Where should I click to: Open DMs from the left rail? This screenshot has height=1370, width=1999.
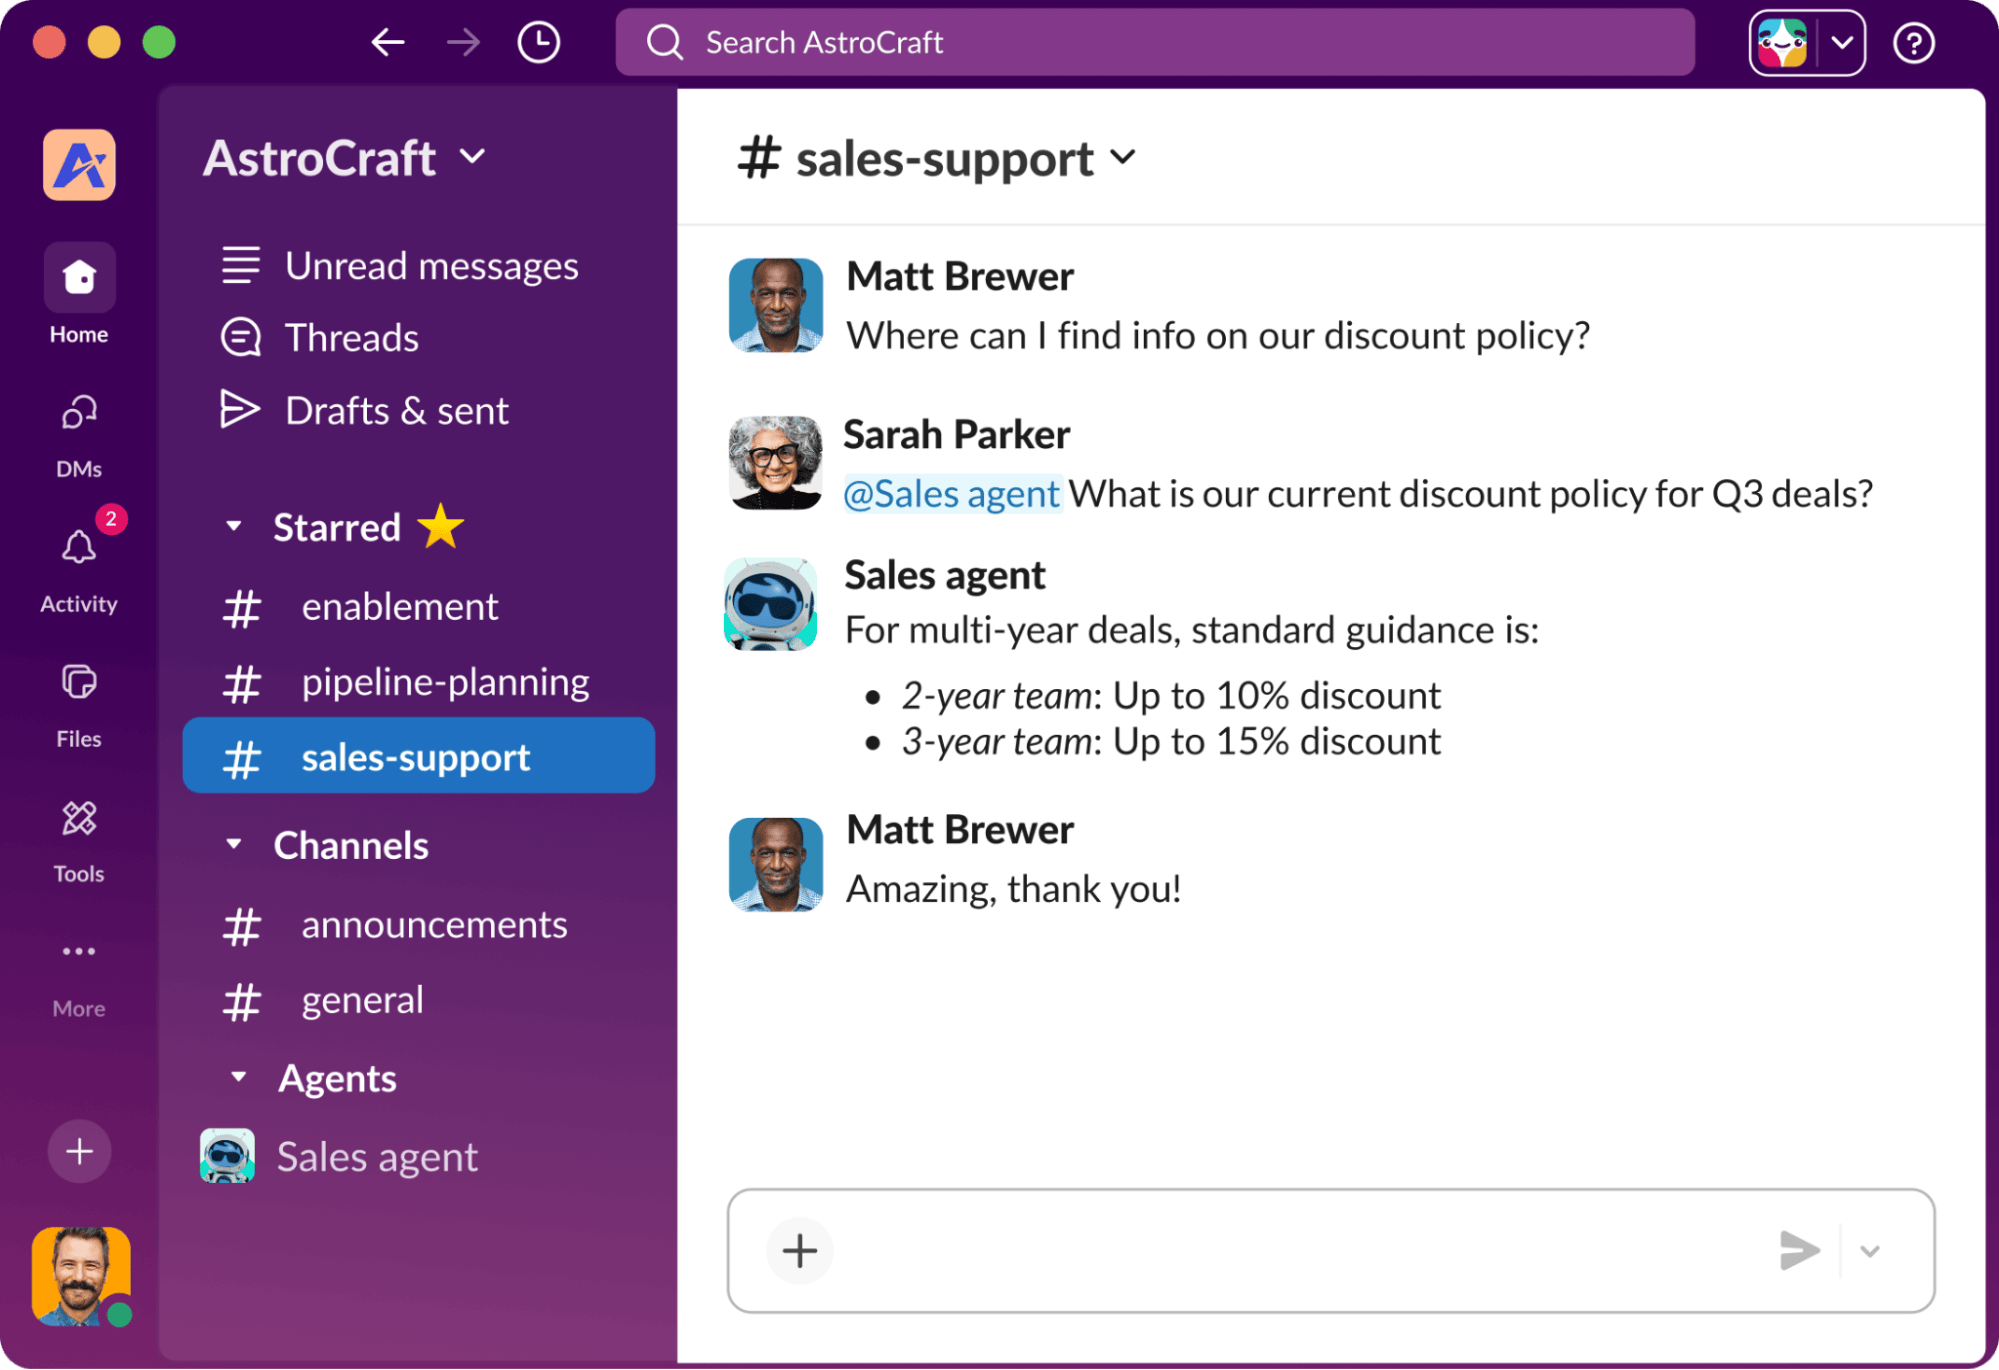(x=78, y=413)
